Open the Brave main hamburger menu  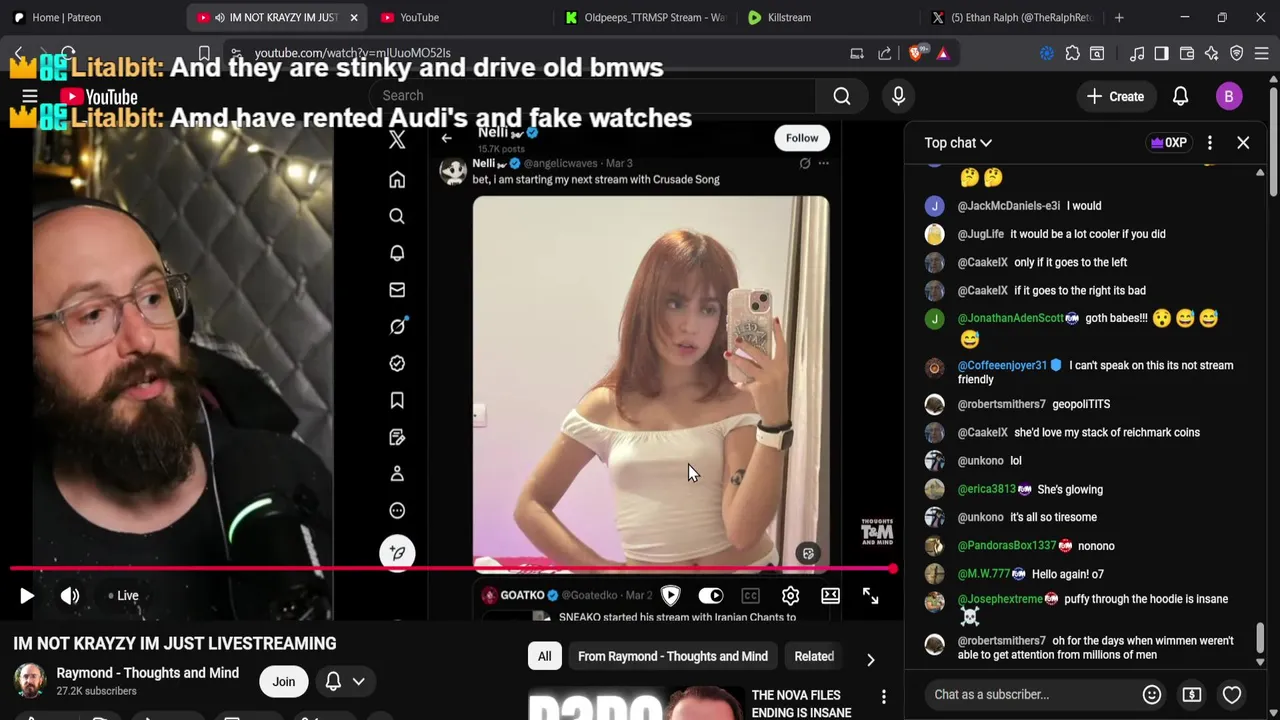pyautogui.click(x=1262, y=53)
